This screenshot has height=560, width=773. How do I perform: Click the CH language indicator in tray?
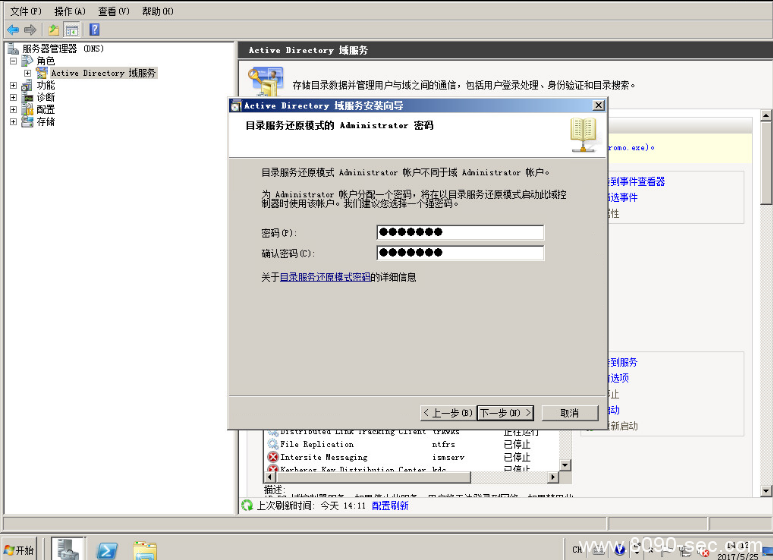[577, 549]
